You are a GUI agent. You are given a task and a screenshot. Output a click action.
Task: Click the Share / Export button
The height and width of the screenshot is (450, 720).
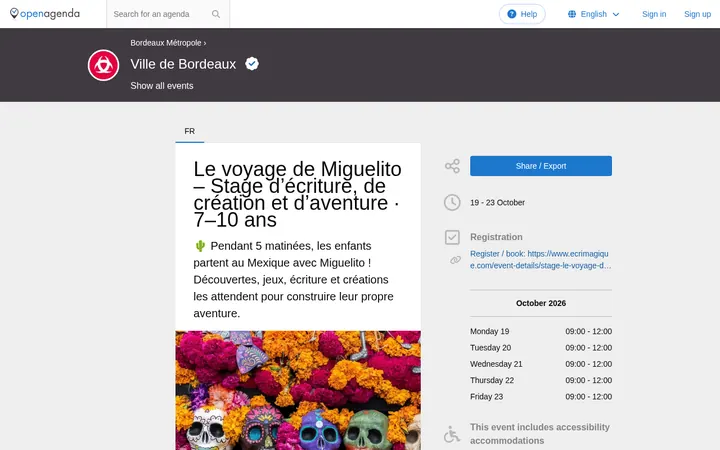(540, 166)
